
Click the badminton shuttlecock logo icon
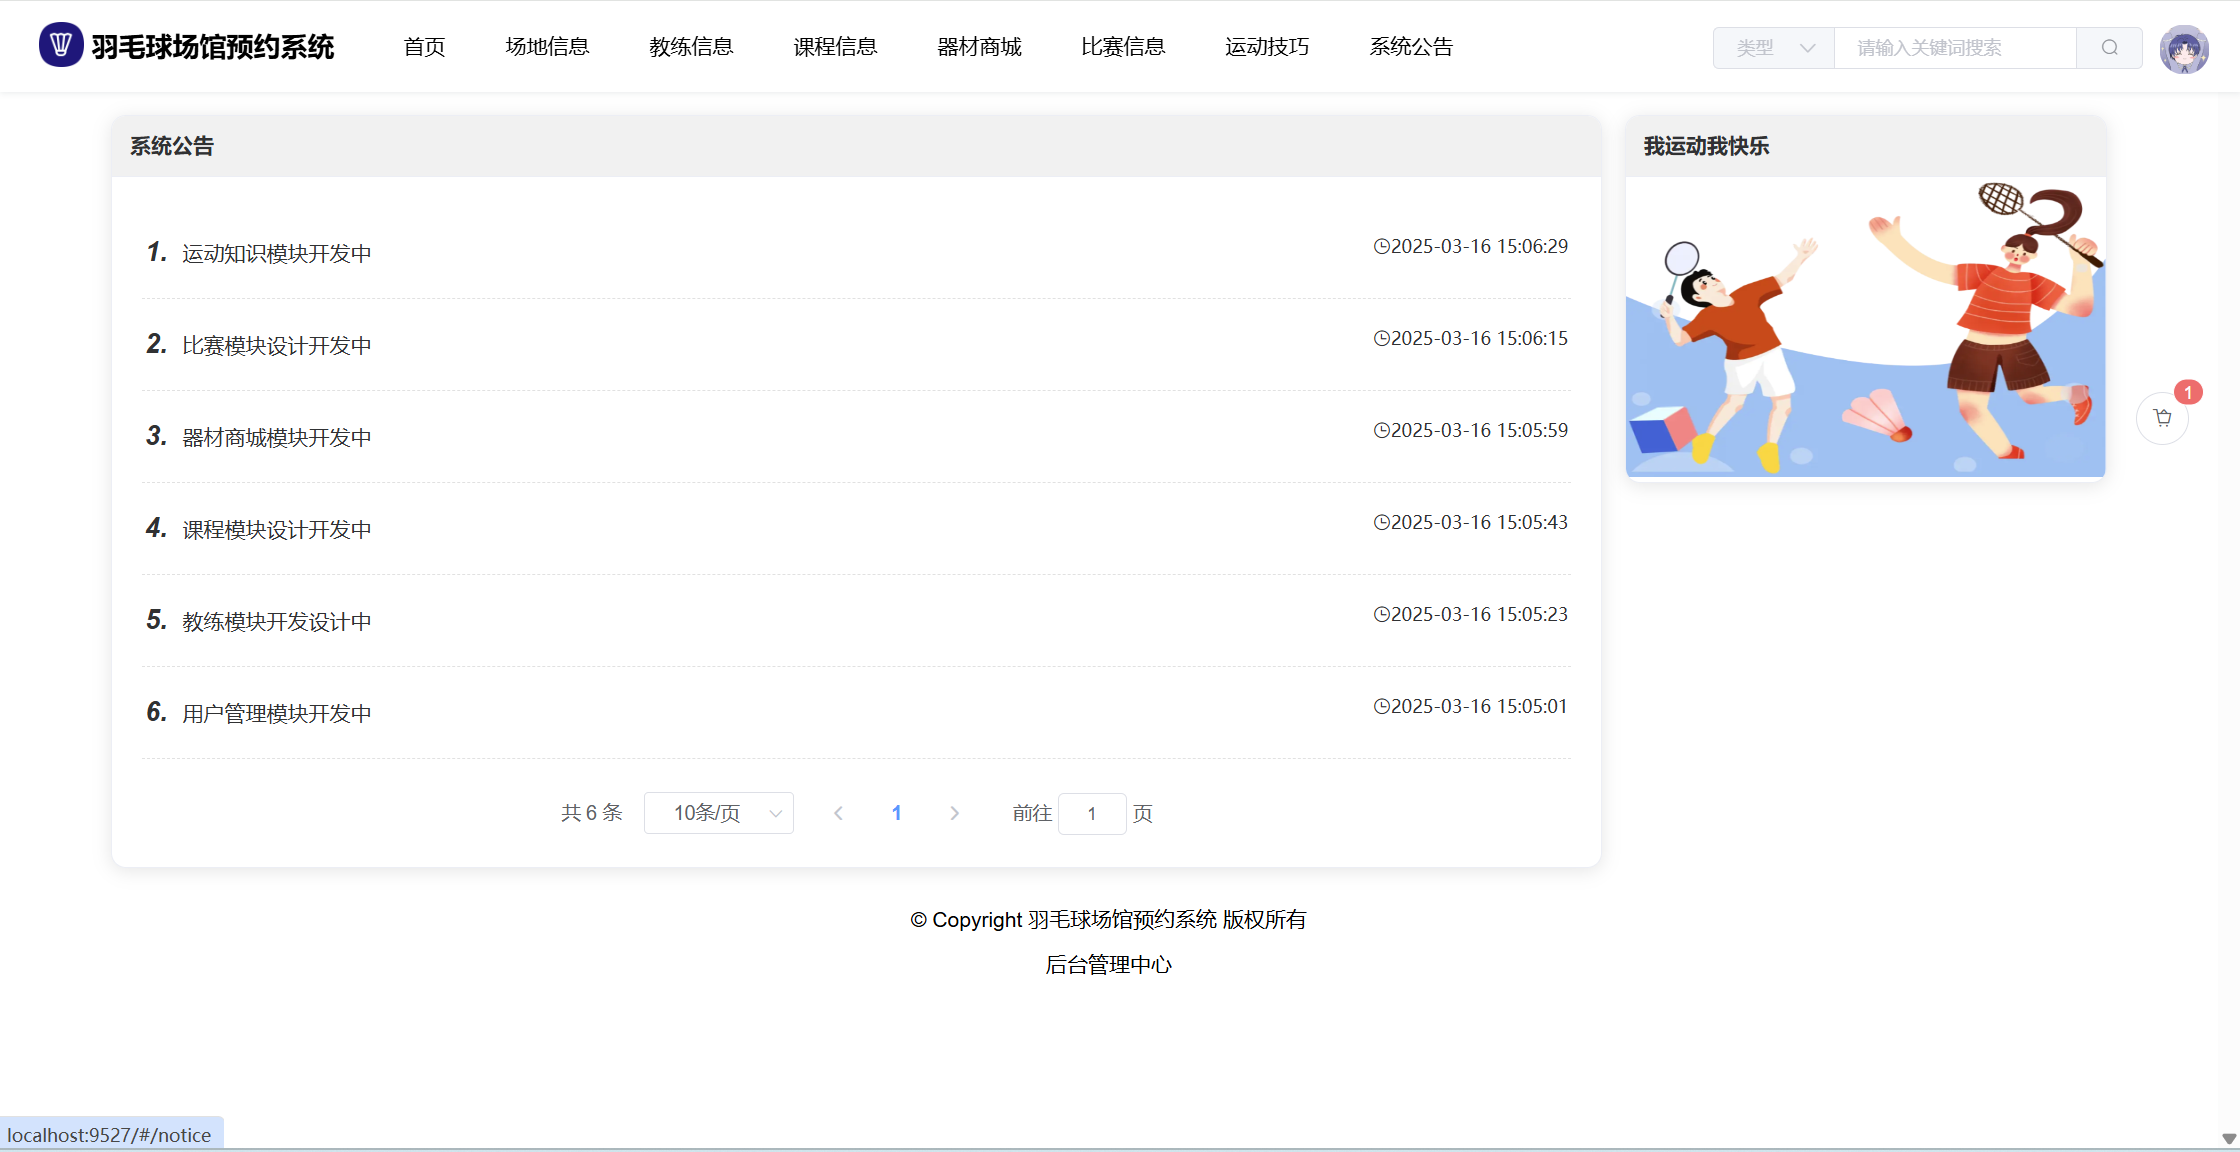coord(61,45)
